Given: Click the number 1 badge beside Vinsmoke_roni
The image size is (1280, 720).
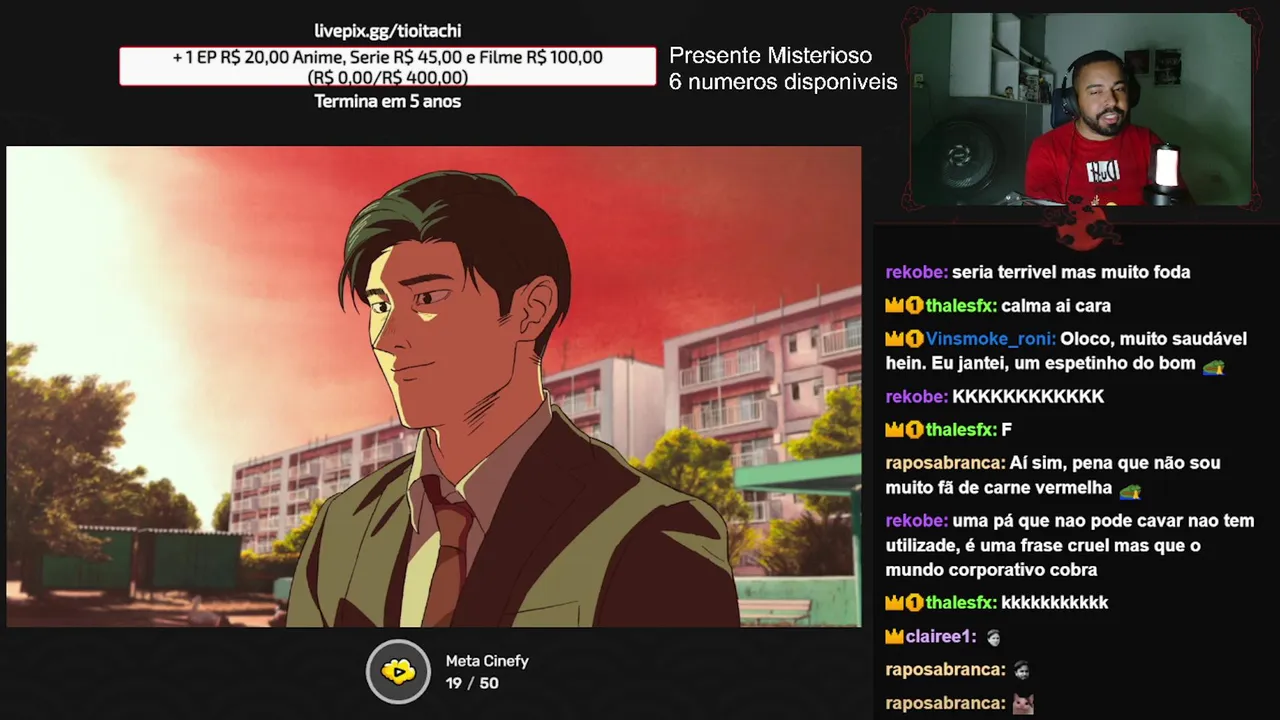Looking at the screenshot, I should point(914,339).
